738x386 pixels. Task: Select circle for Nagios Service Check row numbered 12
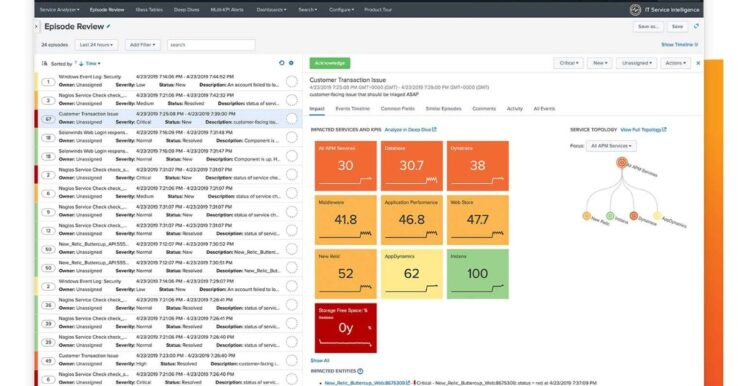point(292,230)
